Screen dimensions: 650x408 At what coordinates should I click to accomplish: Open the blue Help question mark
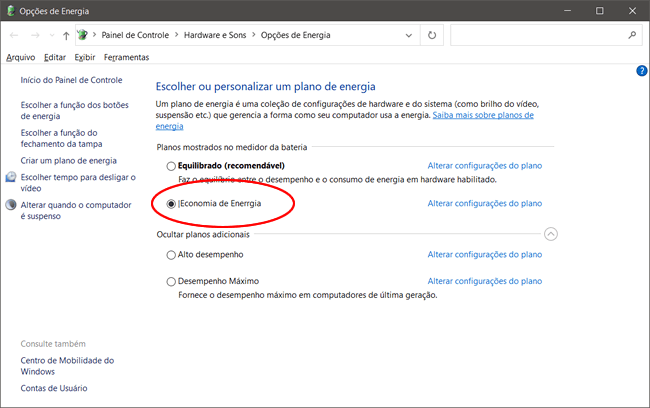pos(641,71)
